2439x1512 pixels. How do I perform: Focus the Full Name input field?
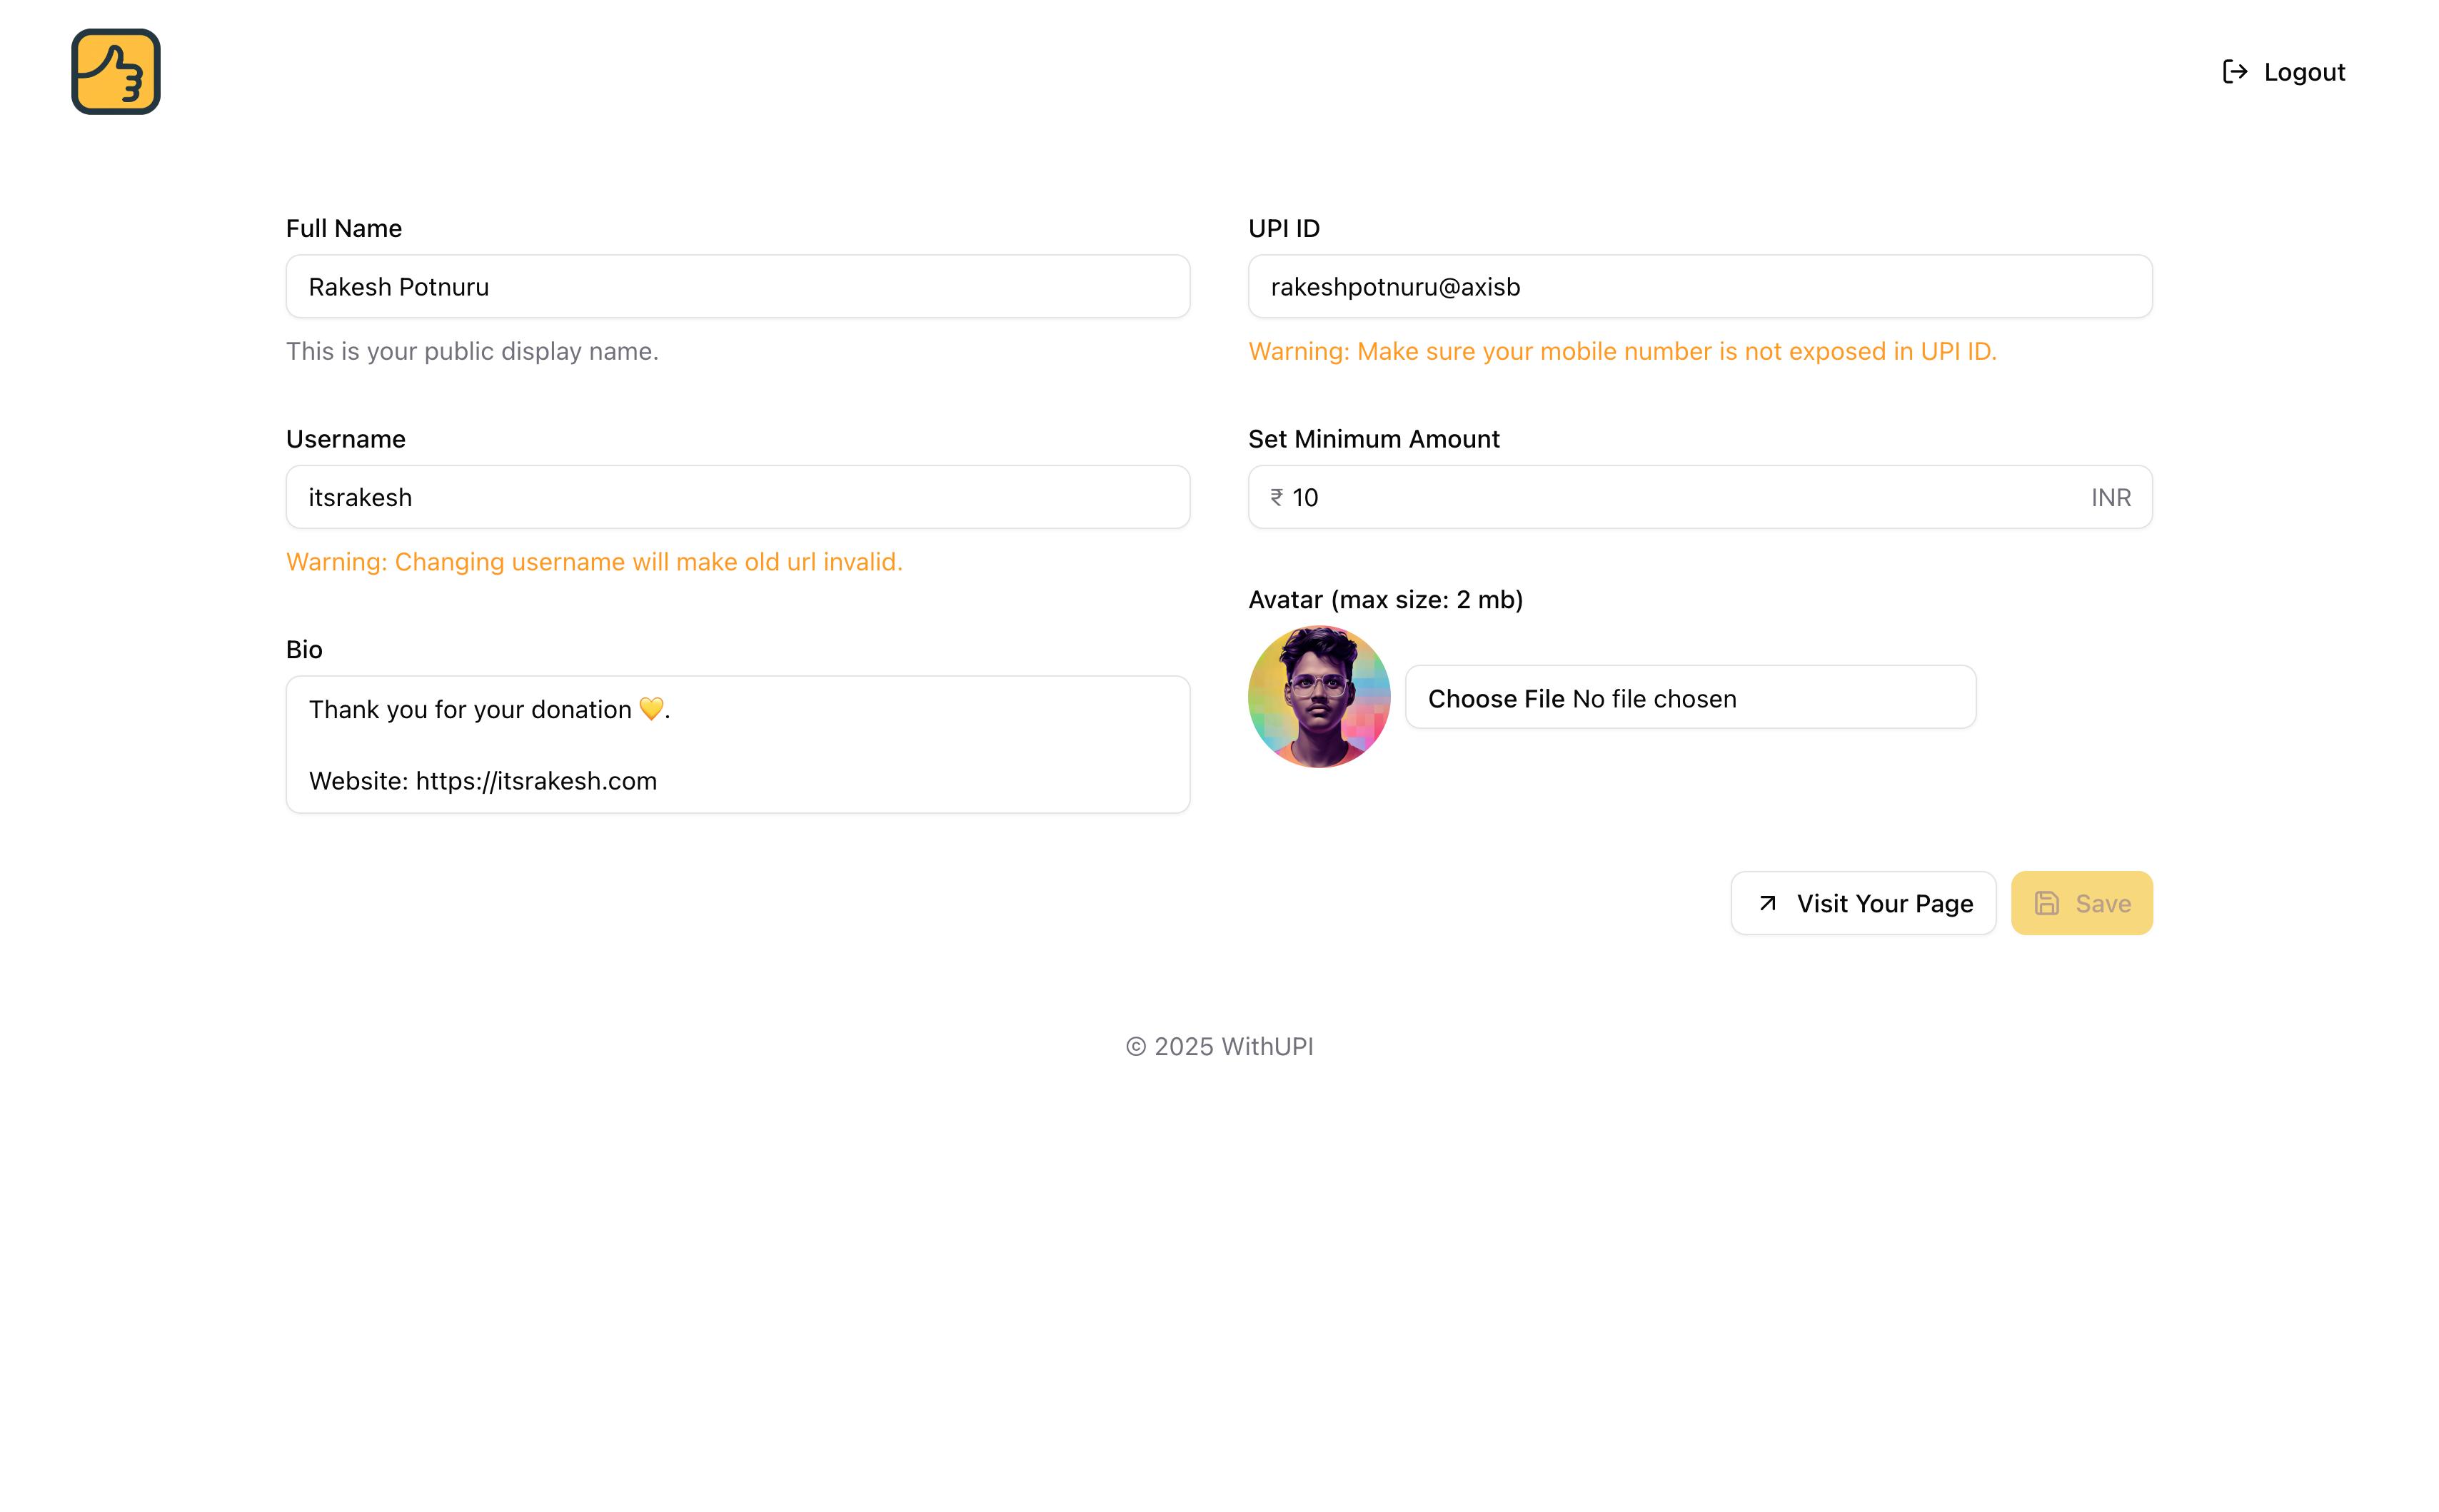[x=737, y=287]
